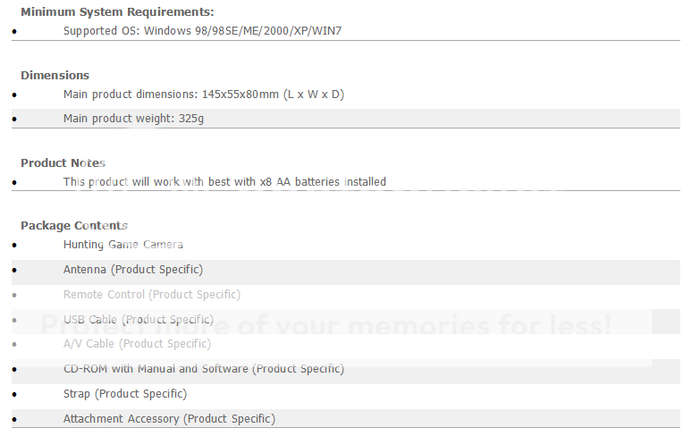The image size is (700, 434).
Task: Click the USB Cable (Product Specific) row
Action: tap(346, 321)
